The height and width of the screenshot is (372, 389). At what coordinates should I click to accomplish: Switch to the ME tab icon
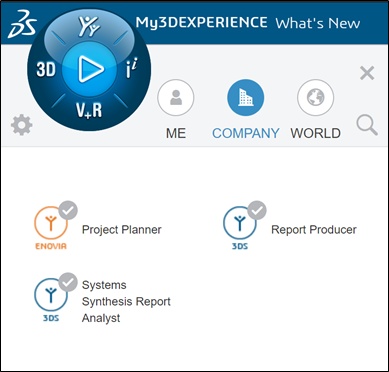click(x=176, y=98)
